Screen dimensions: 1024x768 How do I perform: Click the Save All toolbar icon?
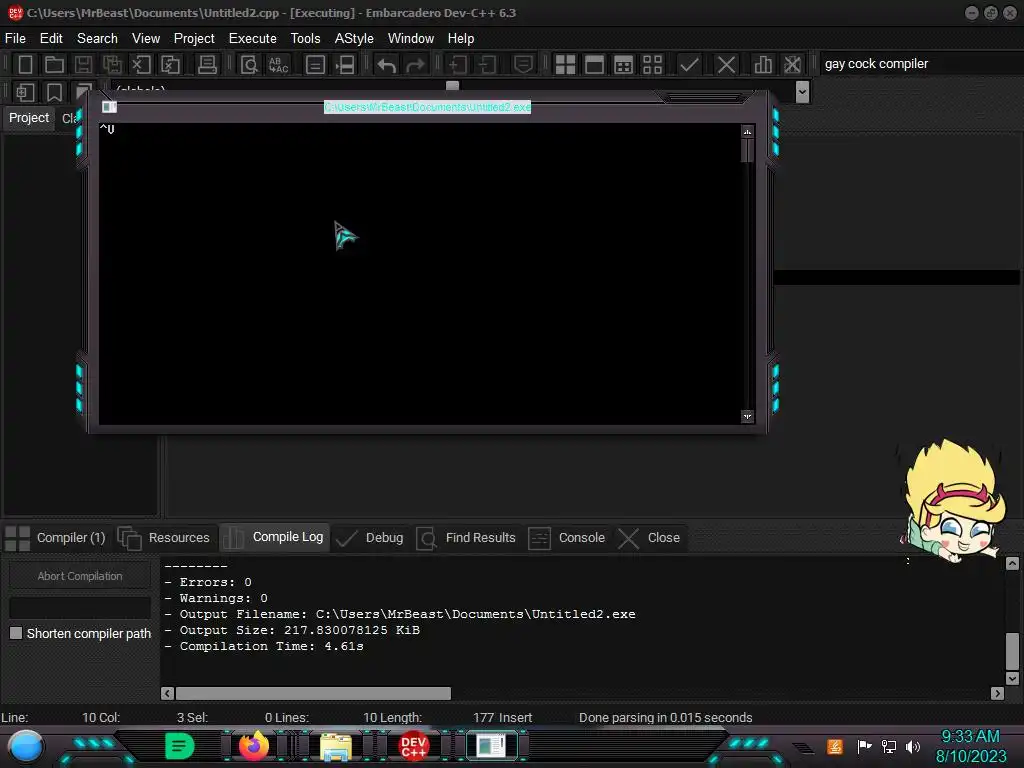[112, 64]
